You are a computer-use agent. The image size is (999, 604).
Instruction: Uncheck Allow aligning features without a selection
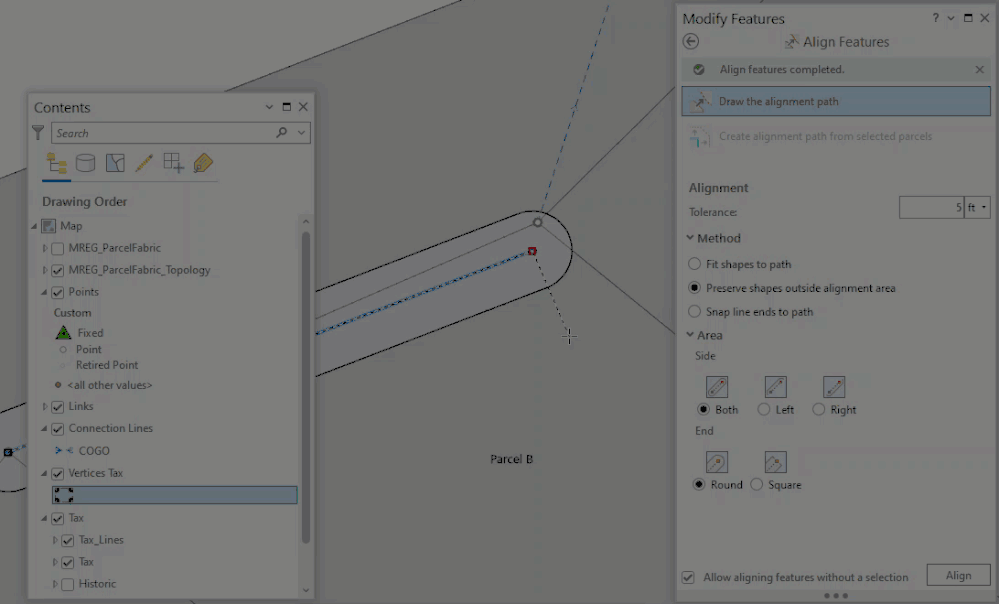[x=687, y=576]
